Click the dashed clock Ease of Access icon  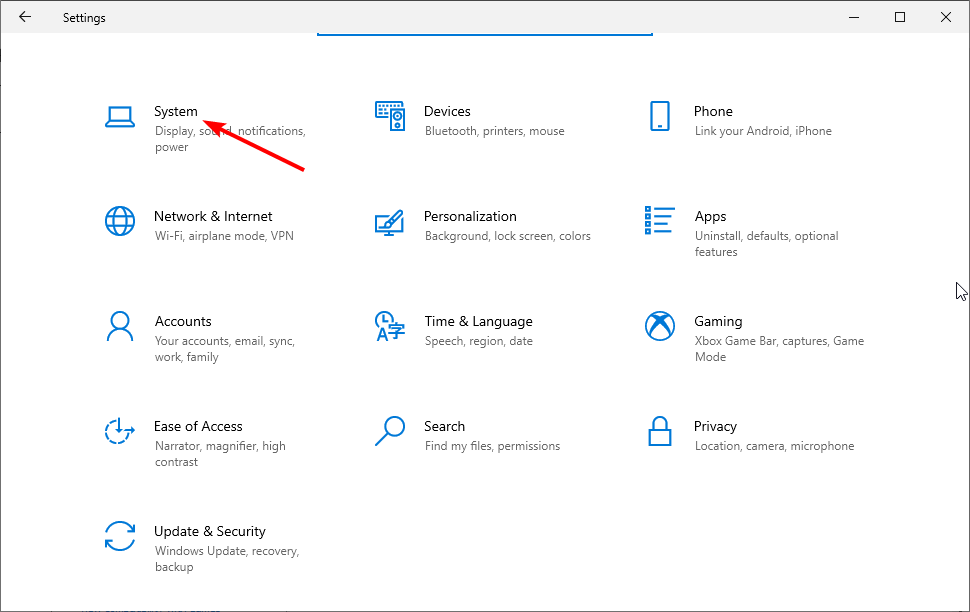(x=120, y=431)
